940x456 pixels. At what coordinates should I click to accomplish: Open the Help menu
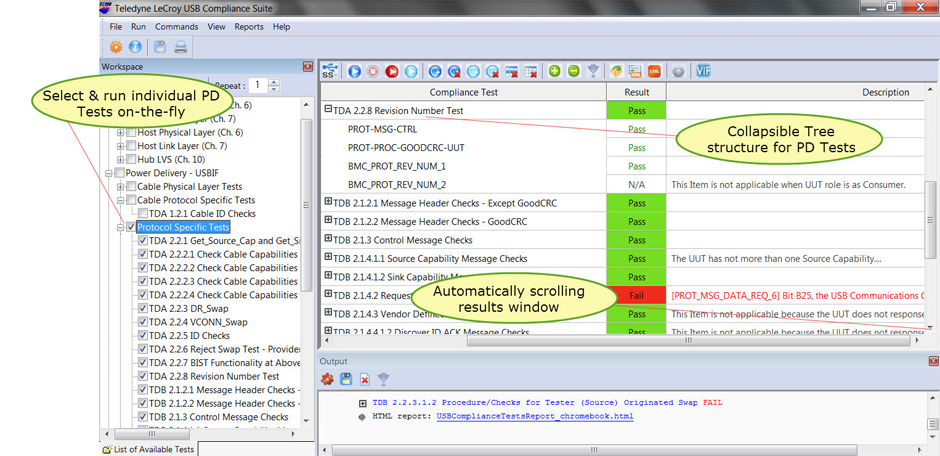281,27
